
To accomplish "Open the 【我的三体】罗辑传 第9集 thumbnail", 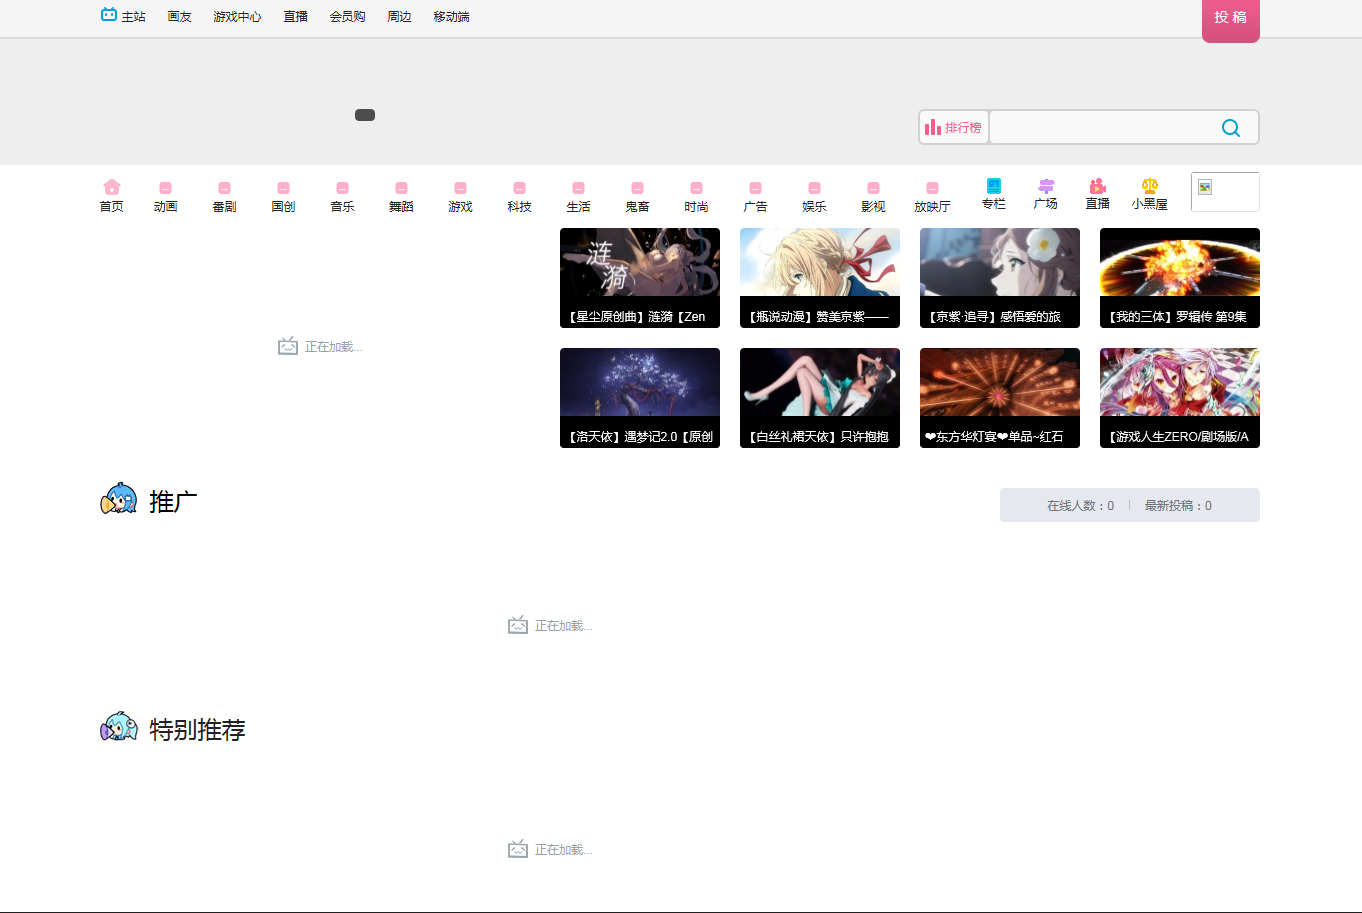I will pos(1180,278).
